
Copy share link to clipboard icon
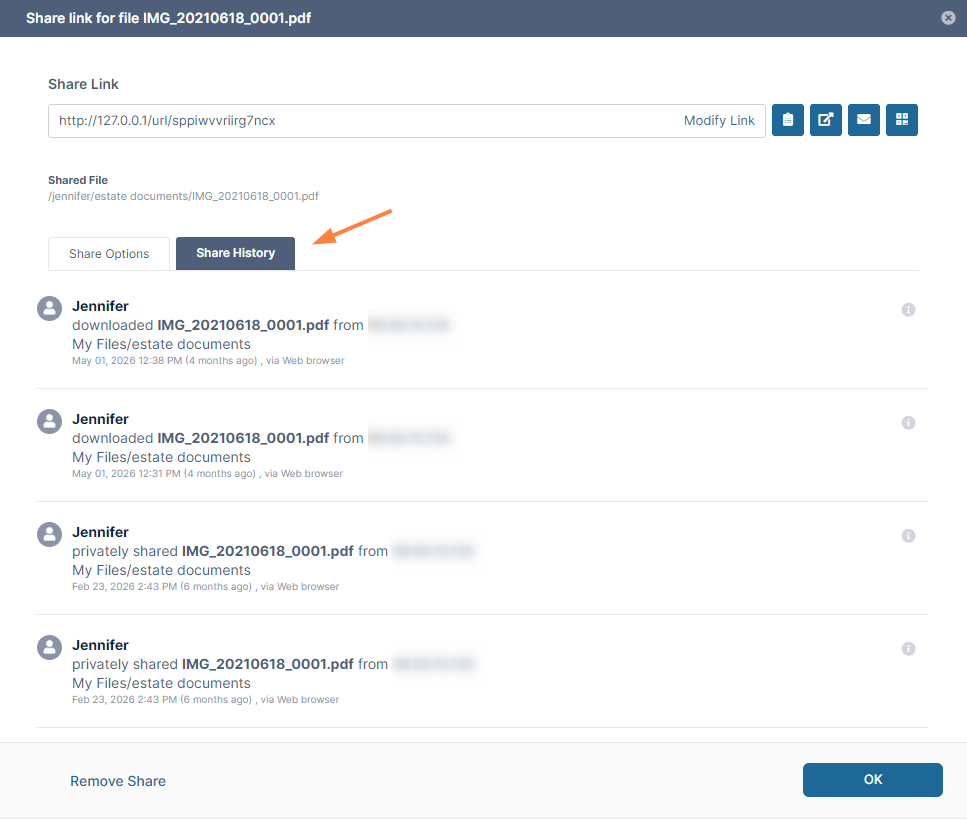tap(788, 120)
